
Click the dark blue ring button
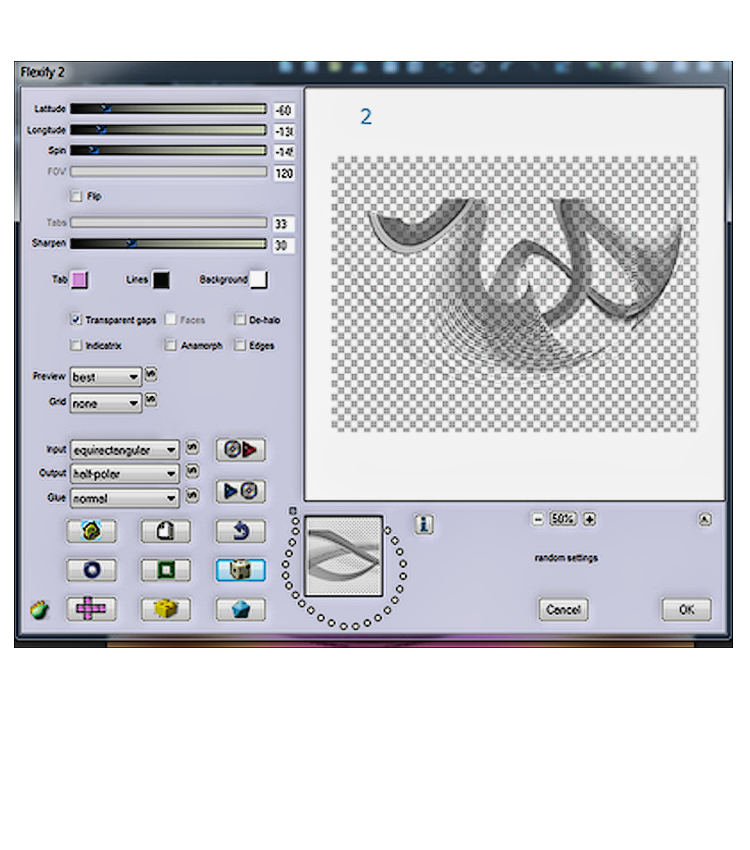(91, 570)
